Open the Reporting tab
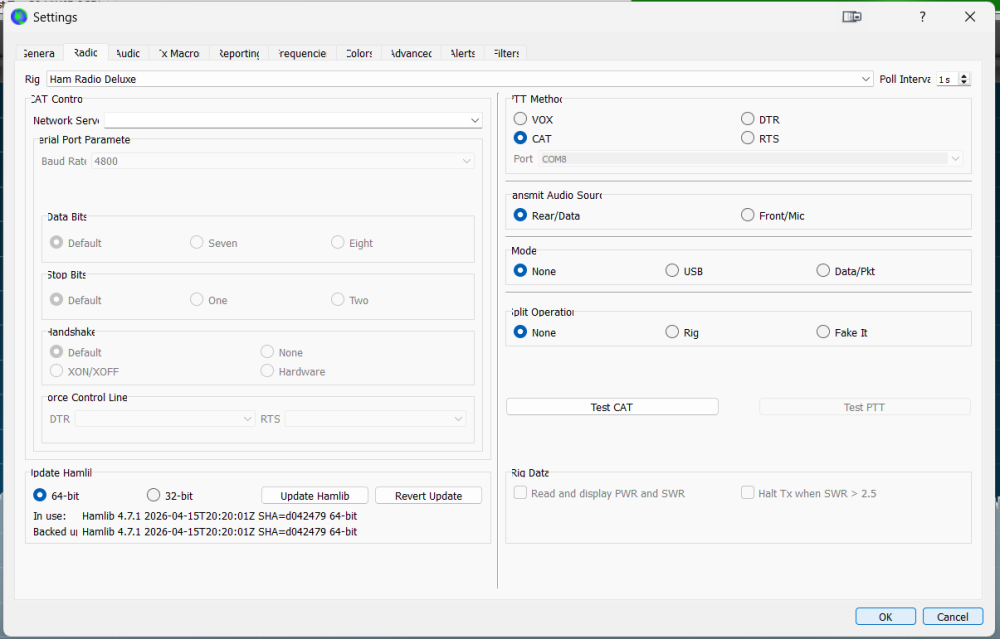Viewport: 1000px width, 639px height. click(x=239, y=54)
